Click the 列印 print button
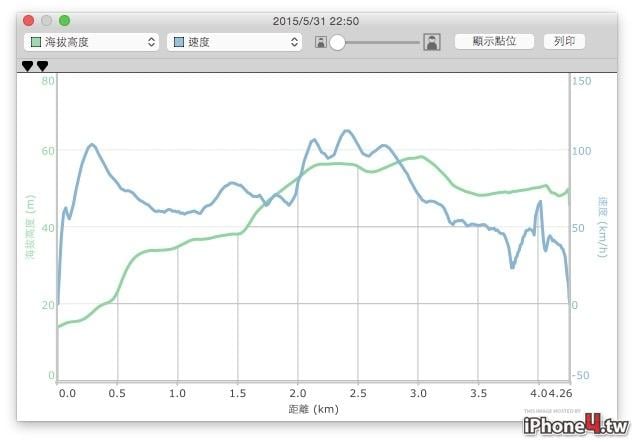This screenshot has width=634, height=442. click(564, 41)
